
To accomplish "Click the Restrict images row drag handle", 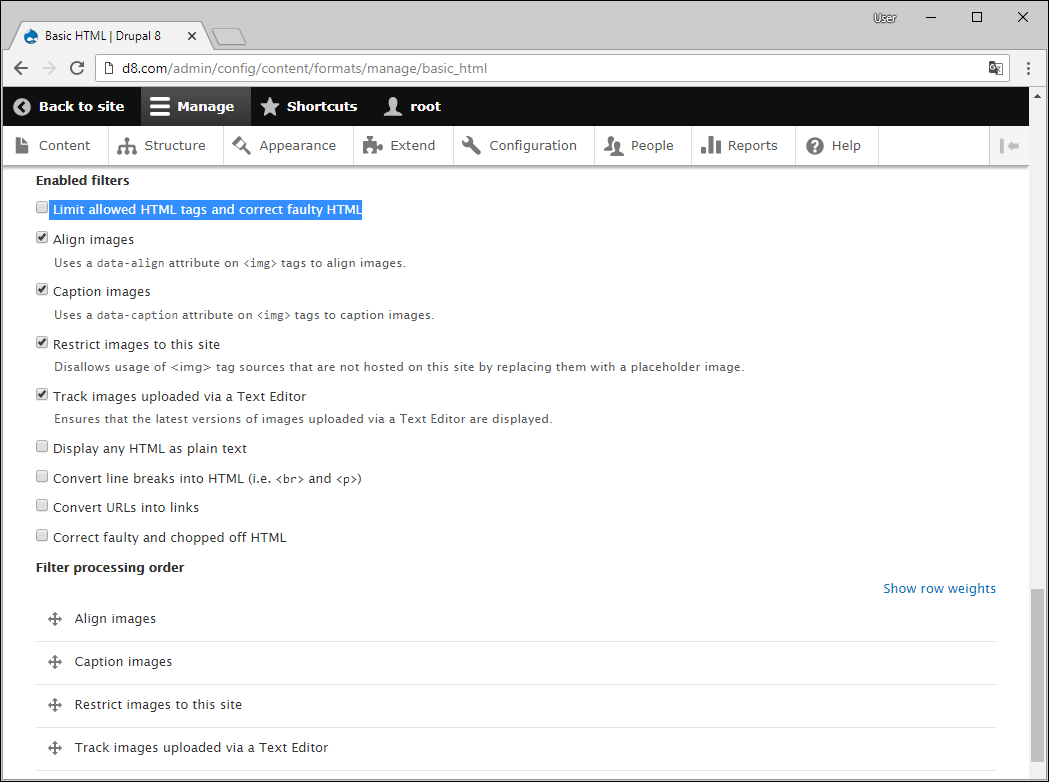I will [x=55, y=705].
